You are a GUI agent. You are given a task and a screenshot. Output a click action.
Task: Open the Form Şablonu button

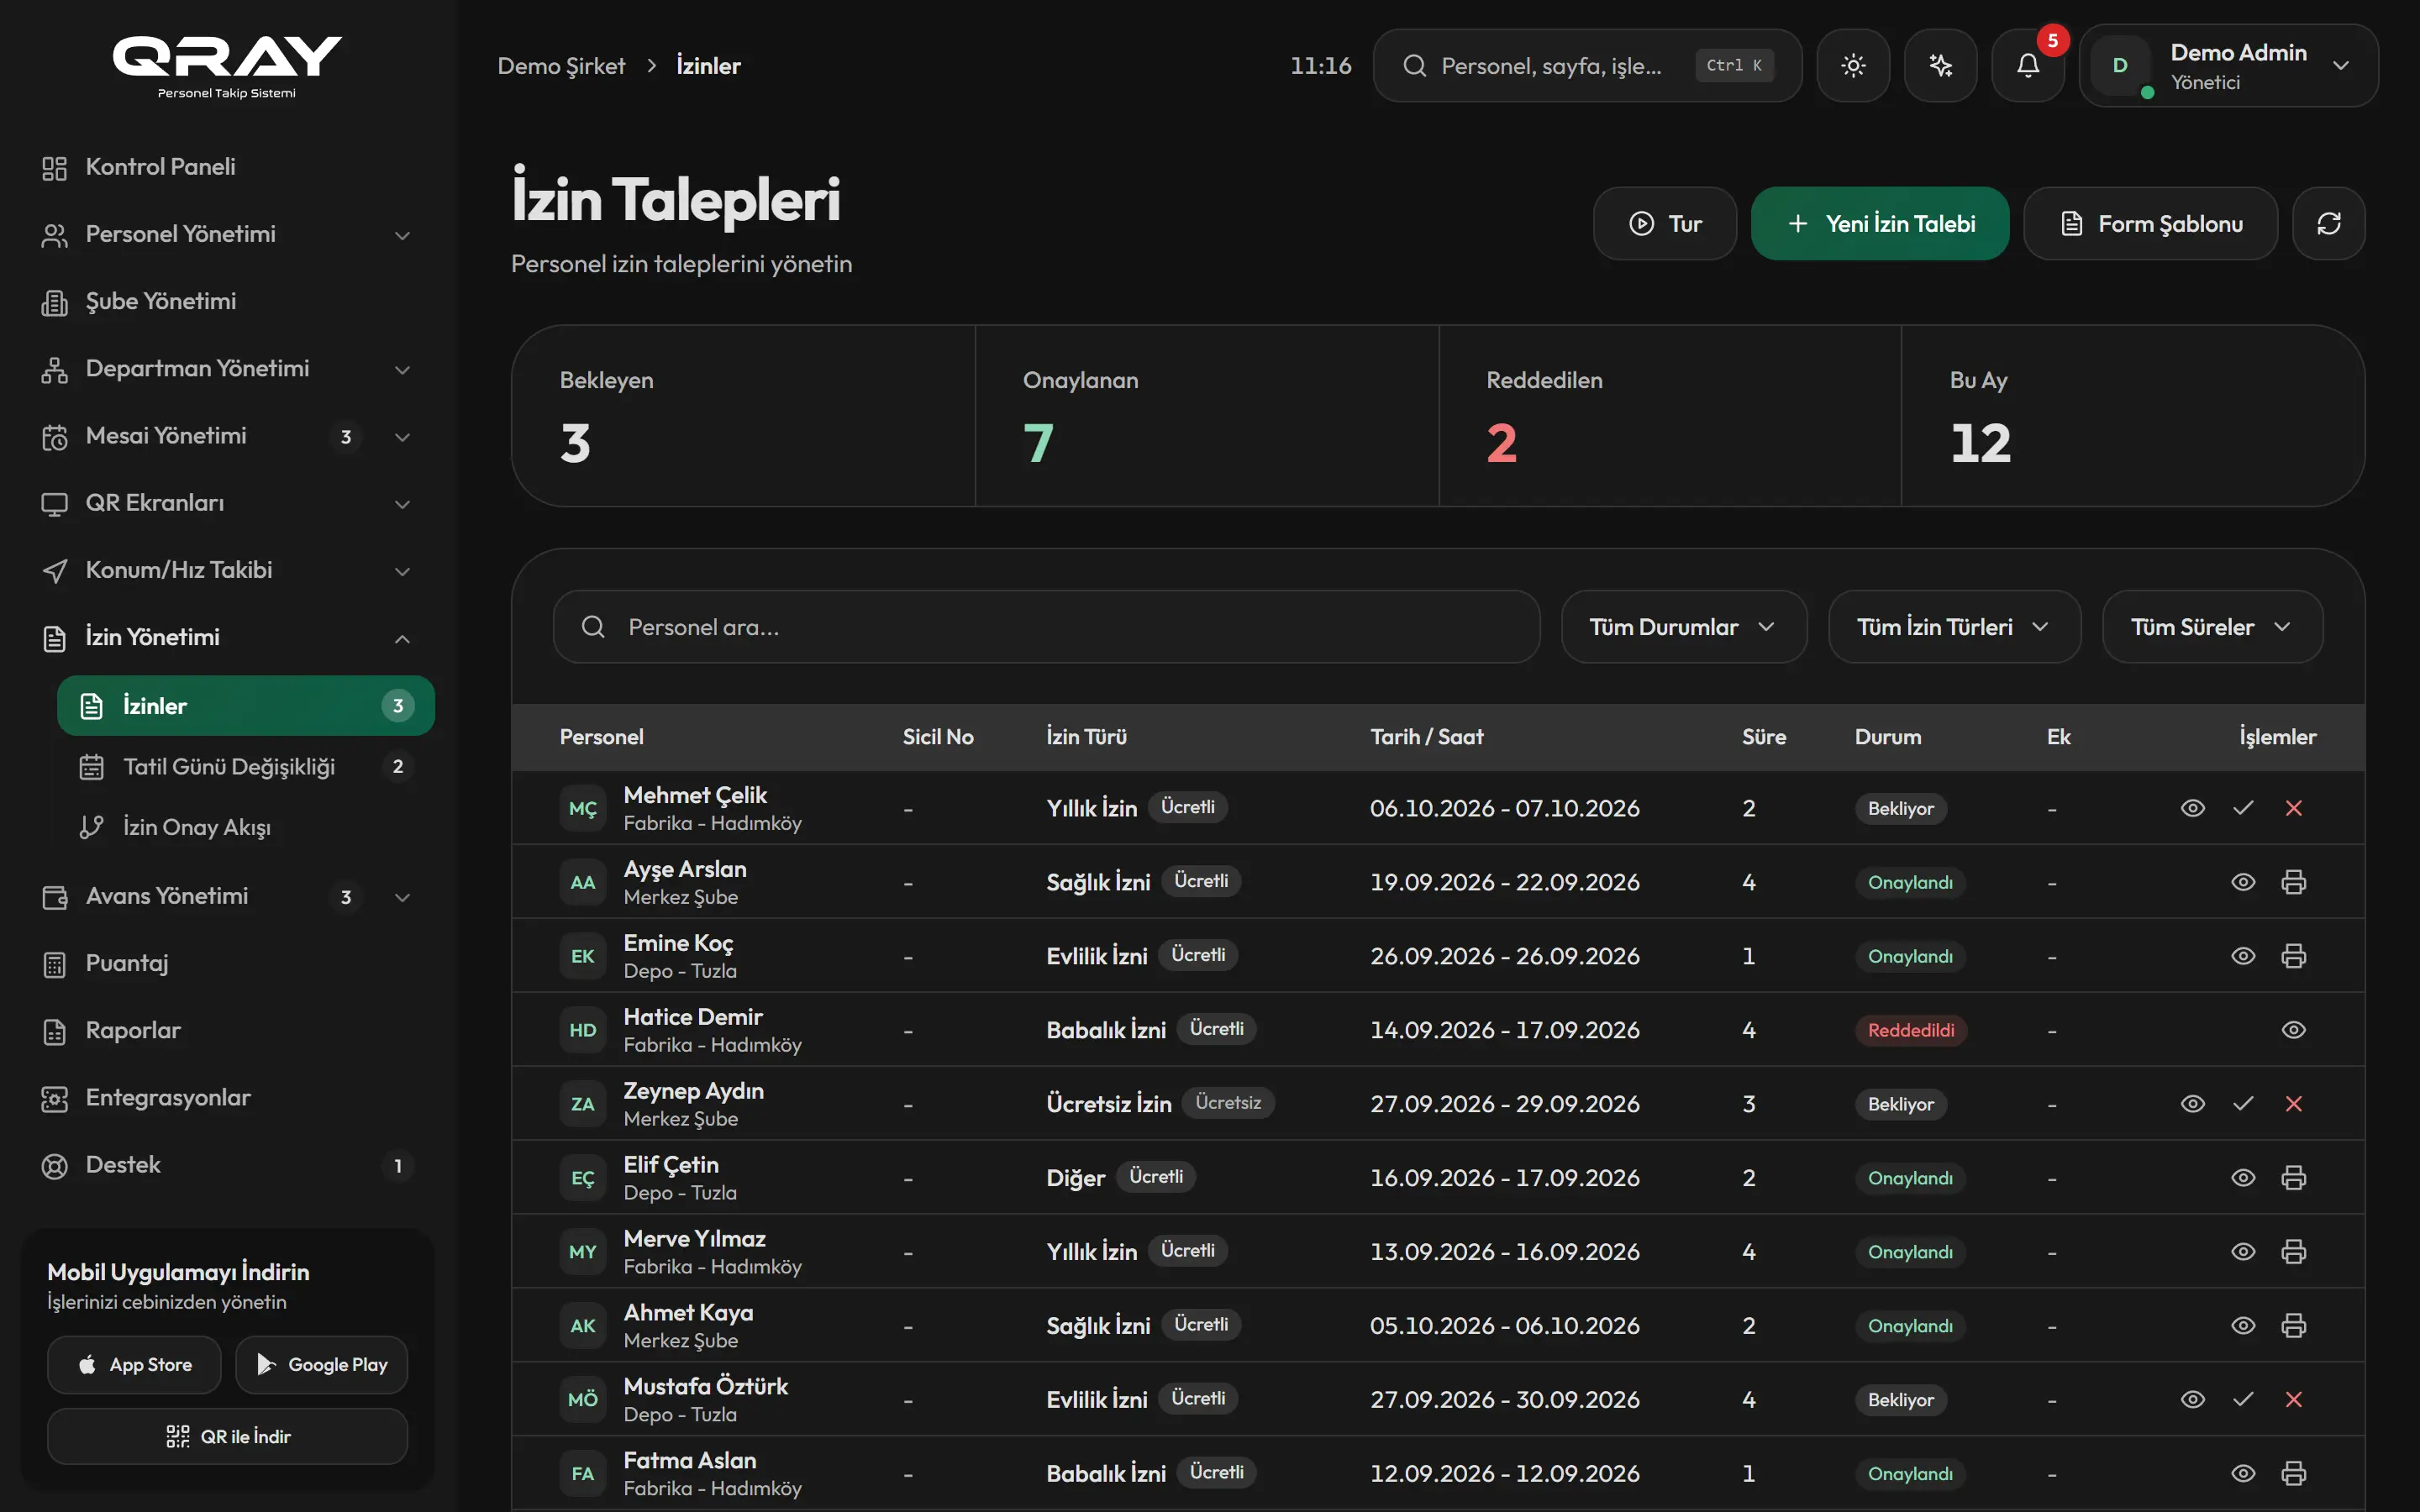(x=2150, y=223)
